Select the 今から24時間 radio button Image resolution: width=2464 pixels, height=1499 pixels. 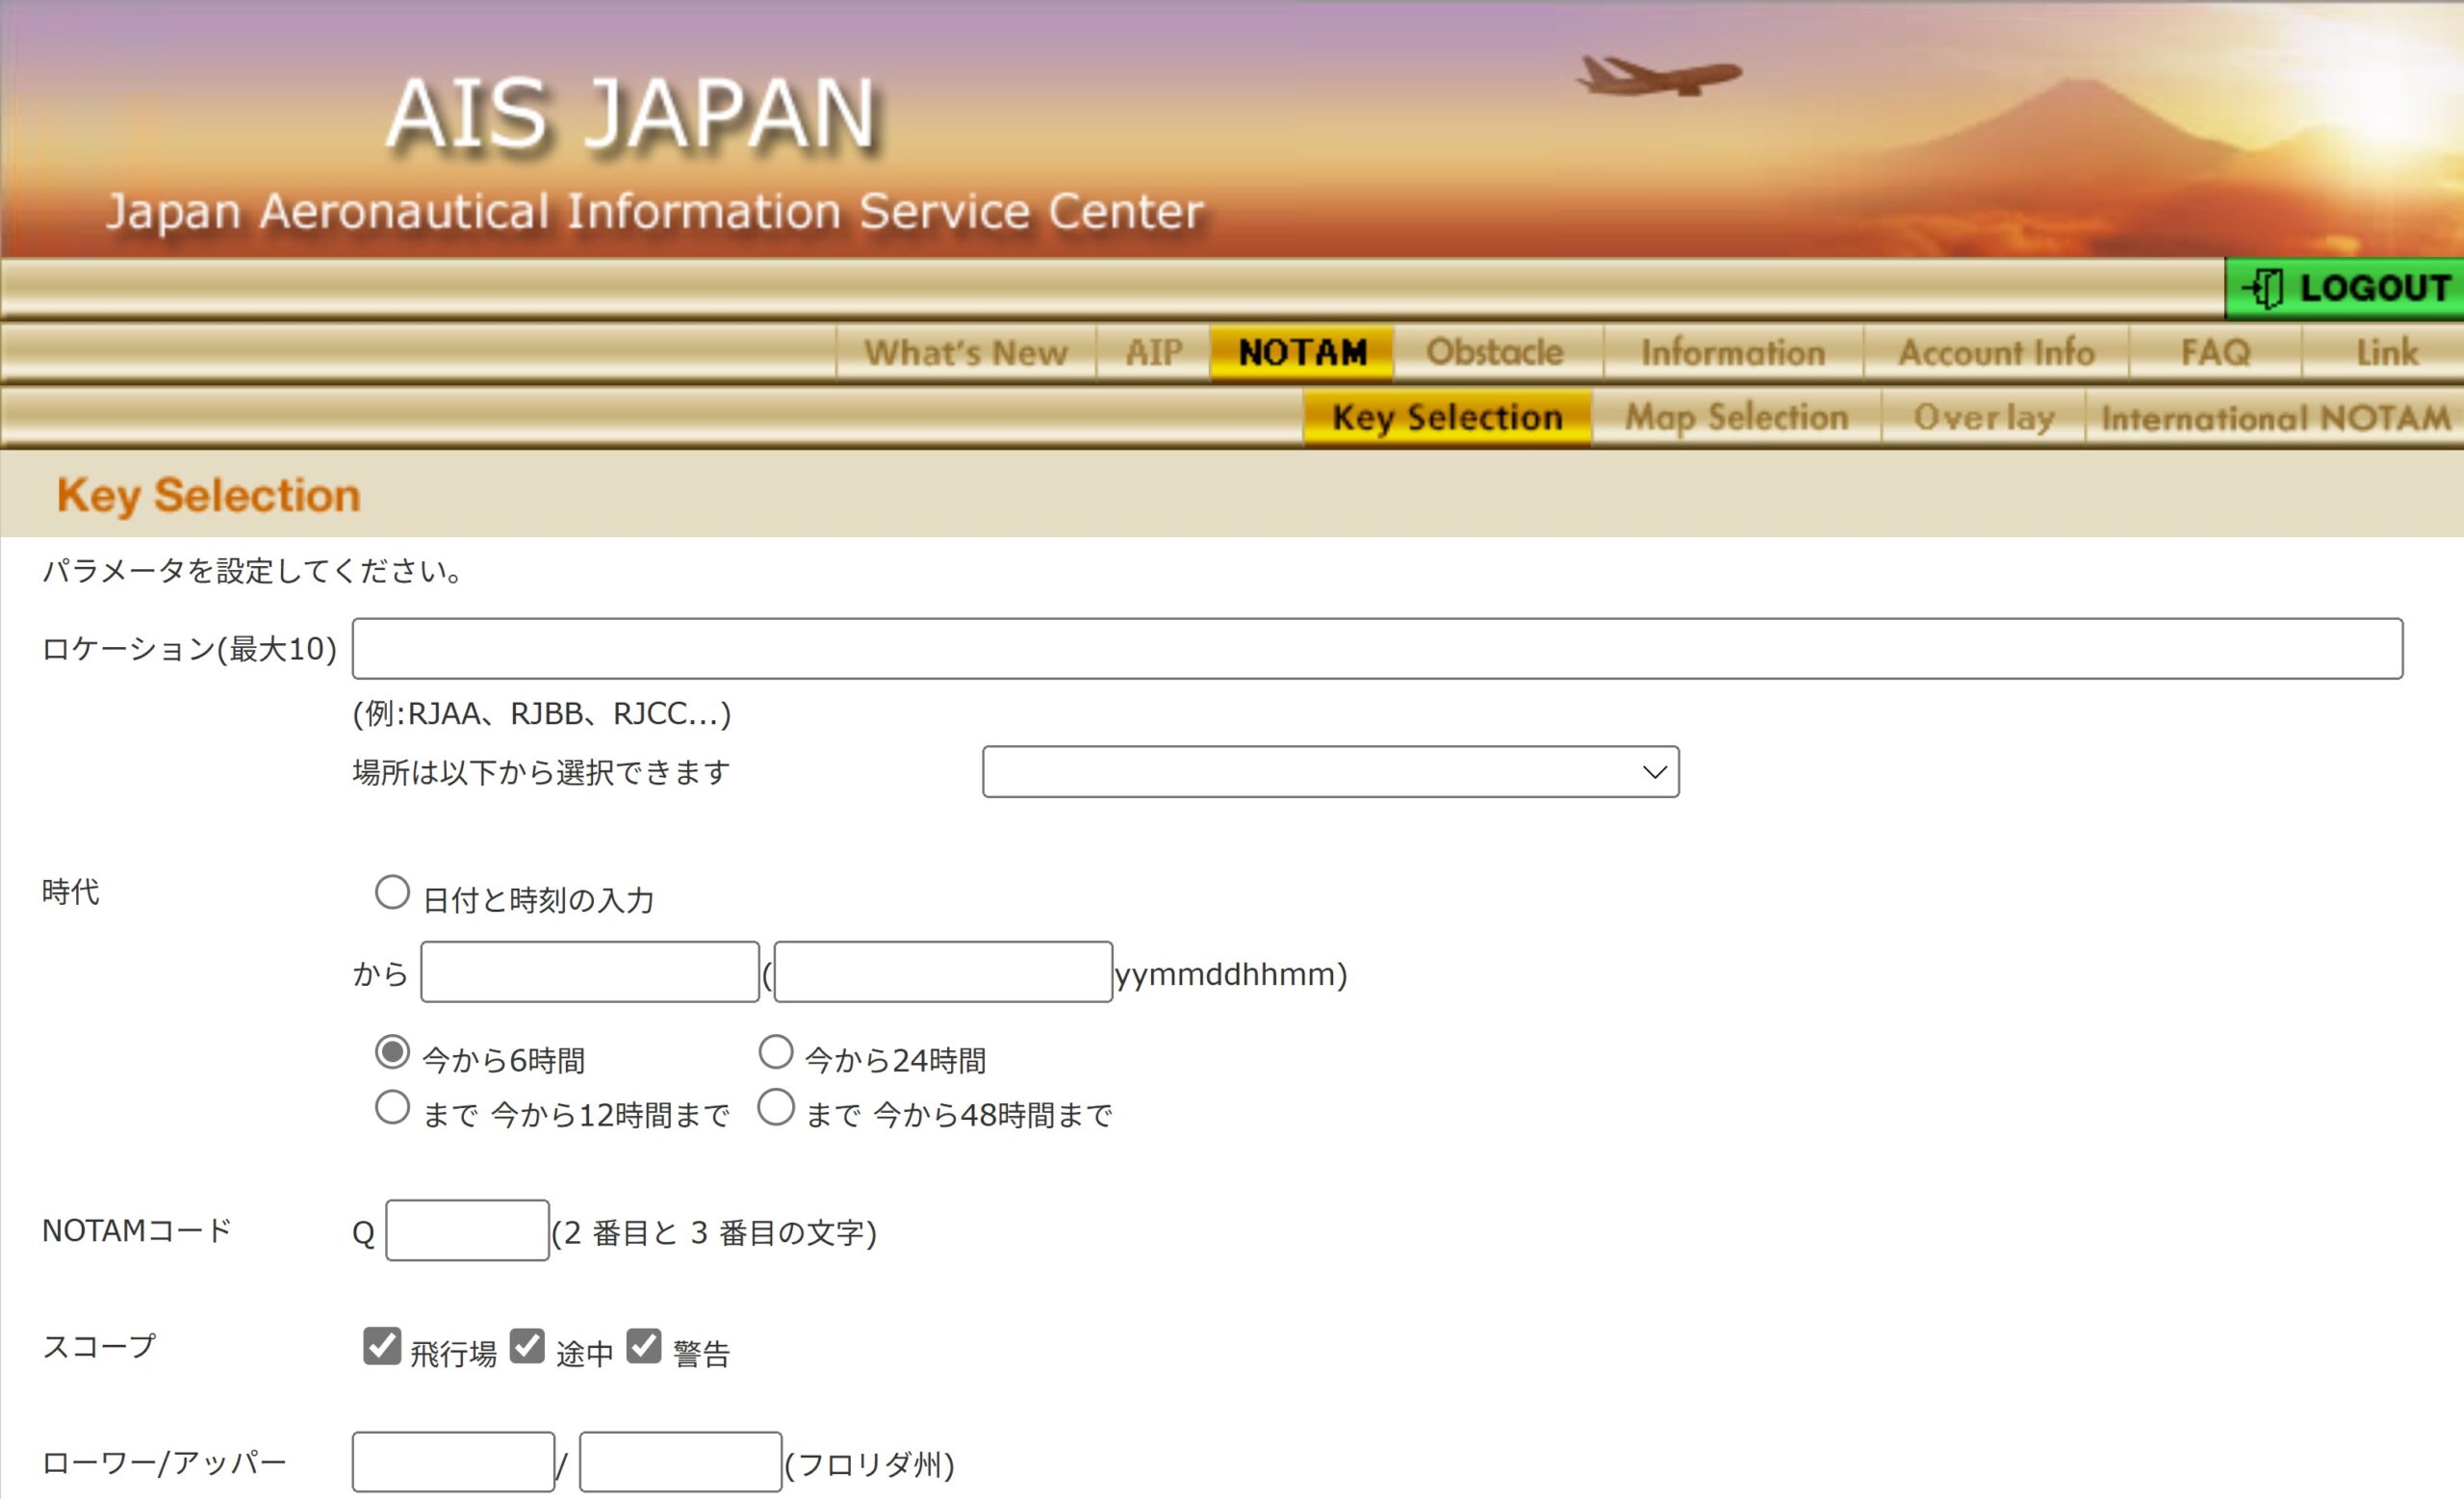(x=776, y=1052)
